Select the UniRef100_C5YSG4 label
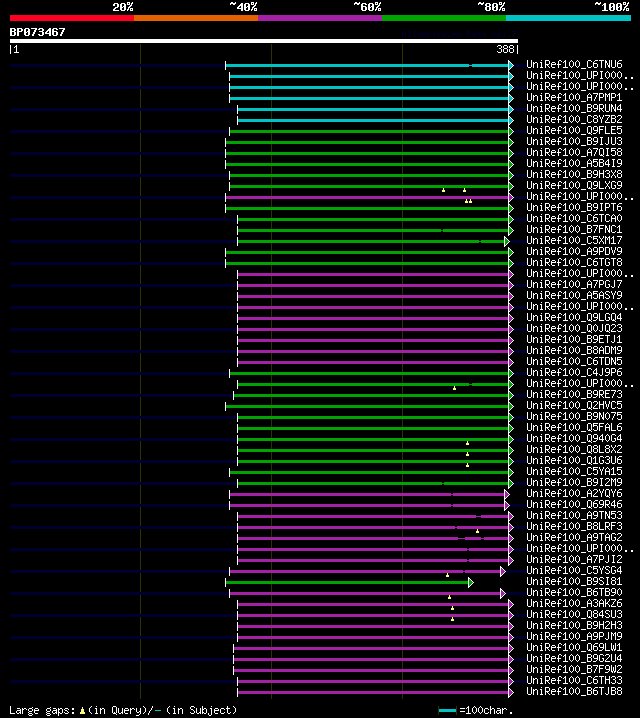Screen dimensions: 640x718 [x=574, y=570]
